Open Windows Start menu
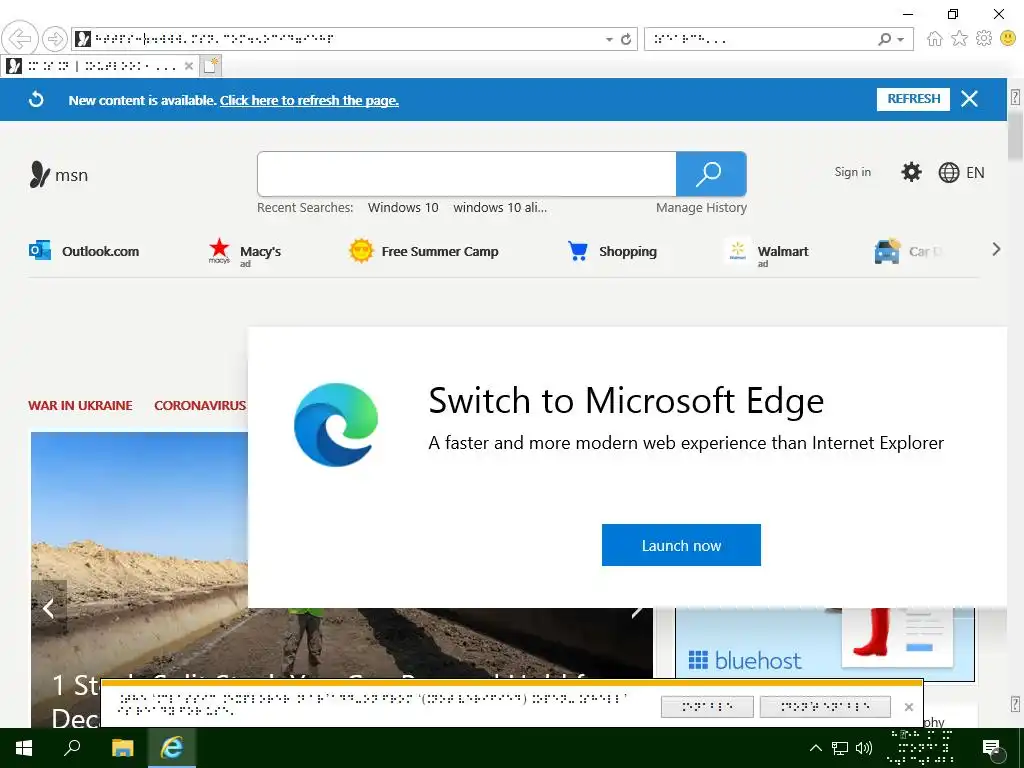The width and height of the screenshot is (1024, 768). 24,748
